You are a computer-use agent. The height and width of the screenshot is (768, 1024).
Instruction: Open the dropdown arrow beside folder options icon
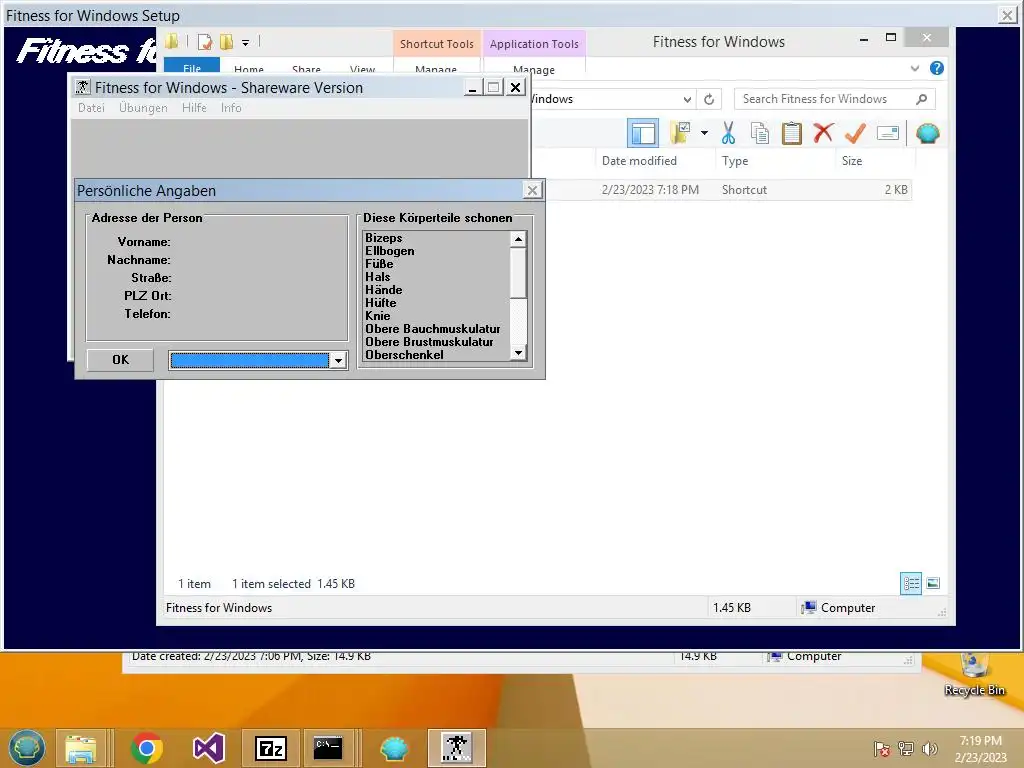(x=704, y=133)
